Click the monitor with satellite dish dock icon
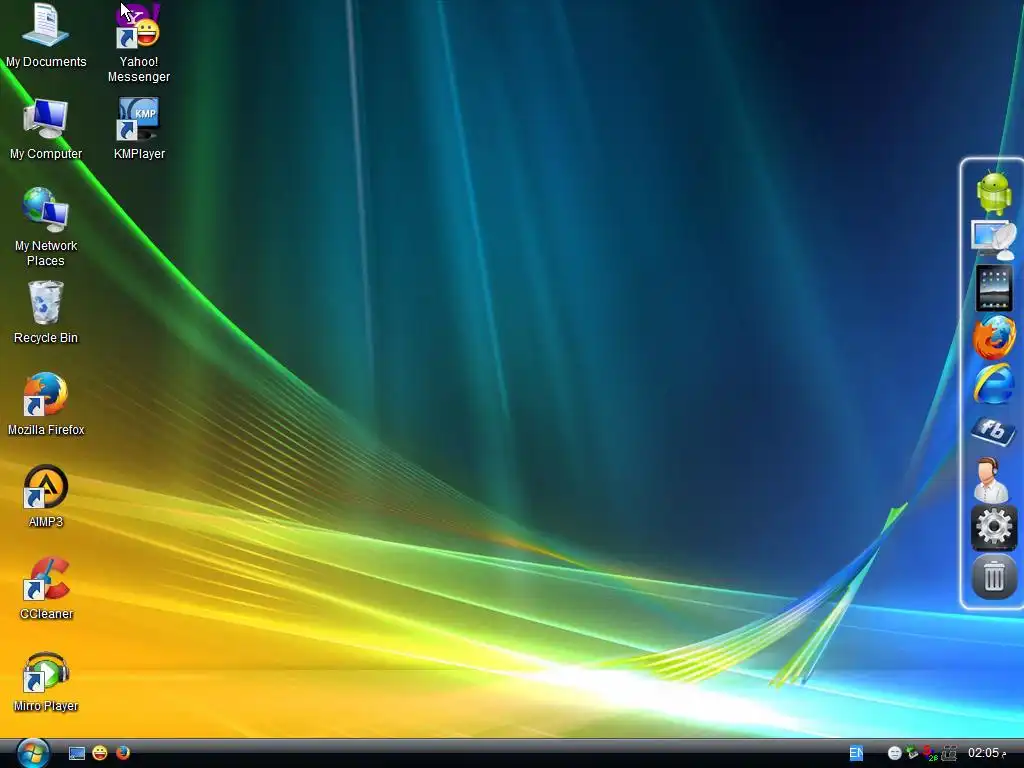 click(x=994, y=240)
